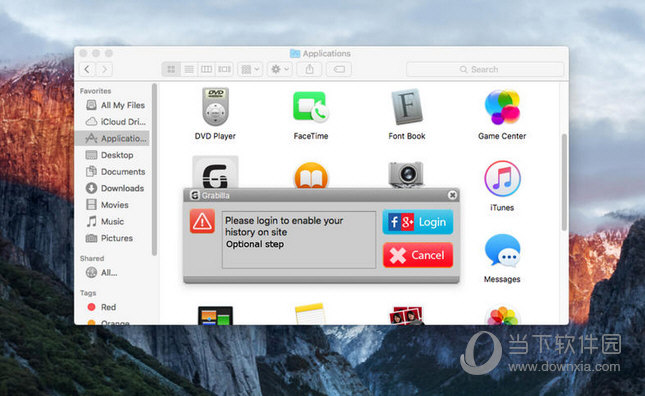Click the dialog message text box
Image resolution: width=645 pixels, height=396 pixels.
tap(299, 240)
